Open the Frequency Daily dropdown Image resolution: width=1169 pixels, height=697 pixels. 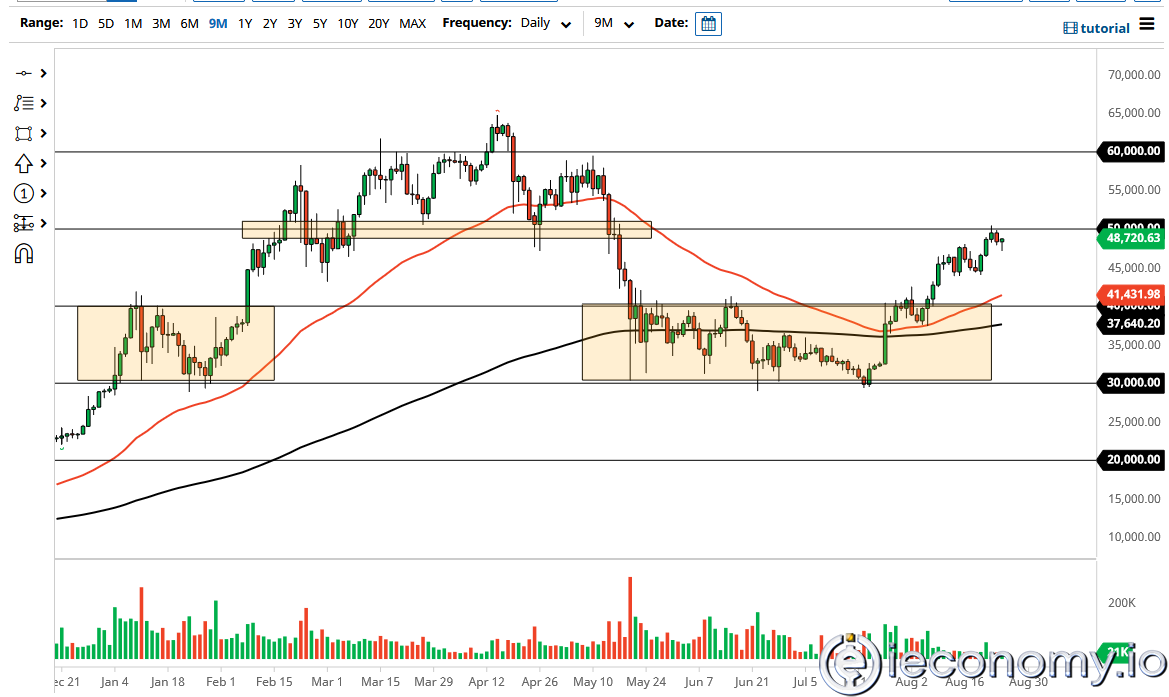[546, 23]
